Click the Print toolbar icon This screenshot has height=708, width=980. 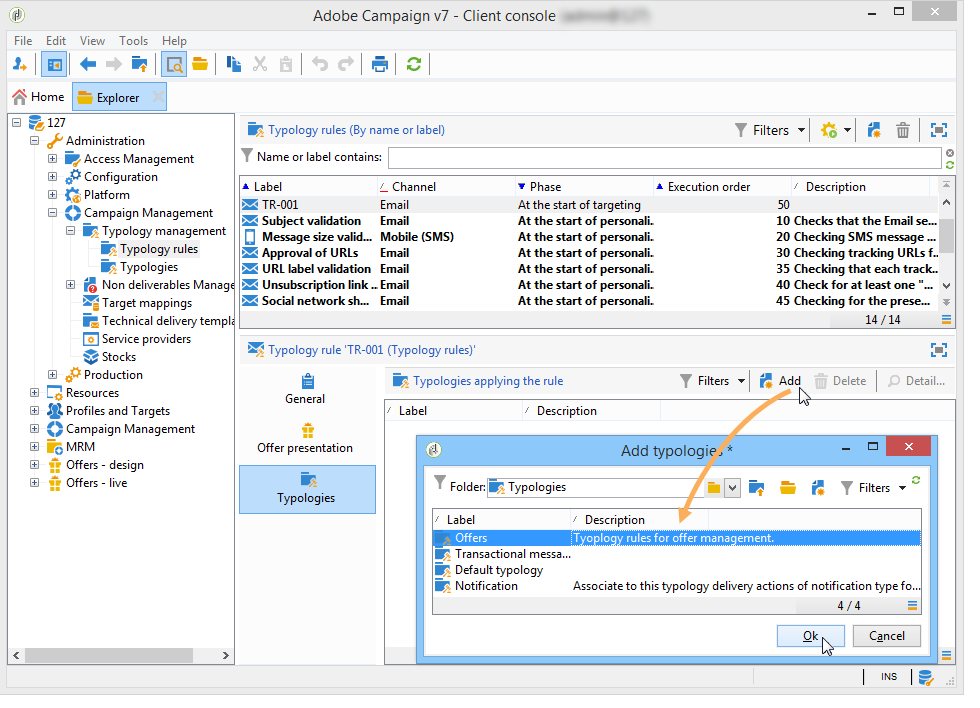(x=380, y=64)
